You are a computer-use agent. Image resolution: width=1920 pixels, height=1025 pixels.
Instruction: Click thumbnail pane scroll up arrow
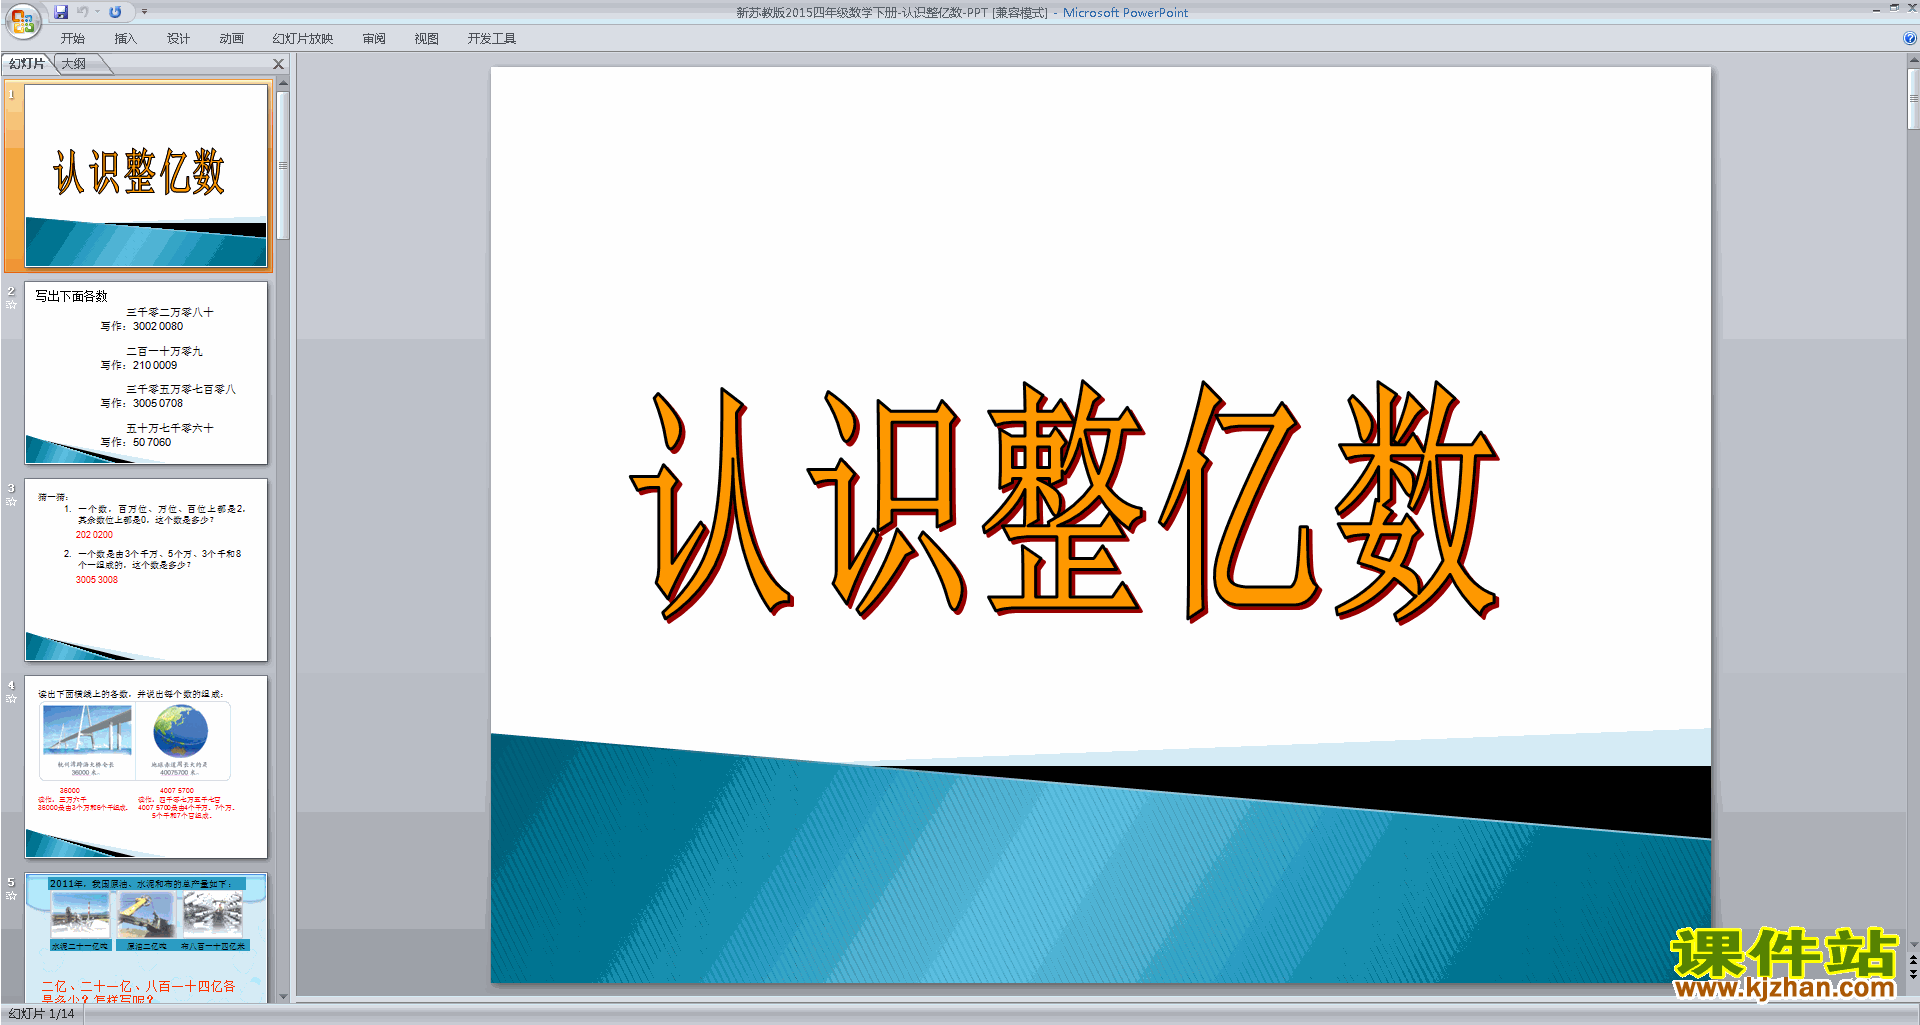[283, 84]
